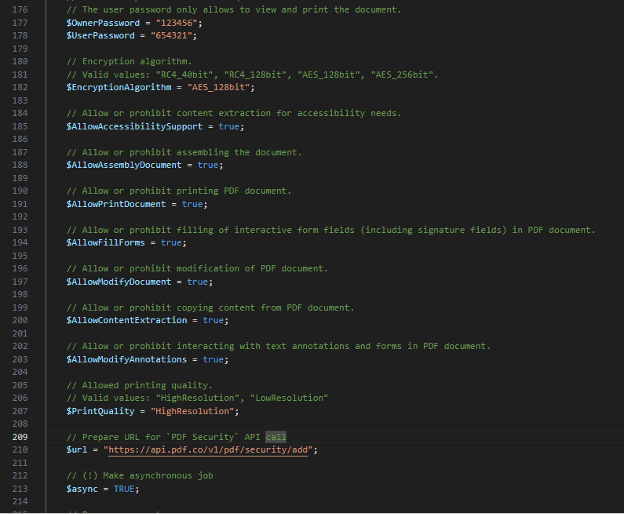Click comment about copying content from PDF
Image resolution: width=624 pixels, height=514 pixels.
(210, 308)
